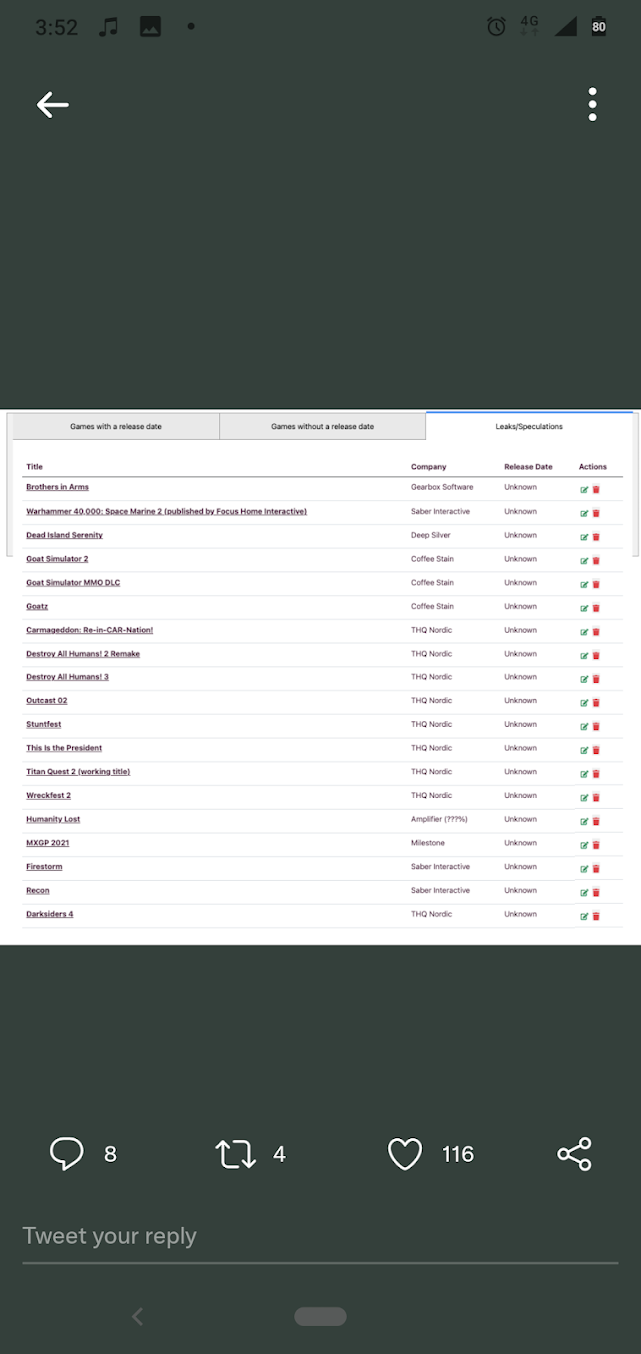The width and height of the screenshot is (641, 1354).
Task: Click the edit icon in Humanity Lost row
Action: pos(584,822)
